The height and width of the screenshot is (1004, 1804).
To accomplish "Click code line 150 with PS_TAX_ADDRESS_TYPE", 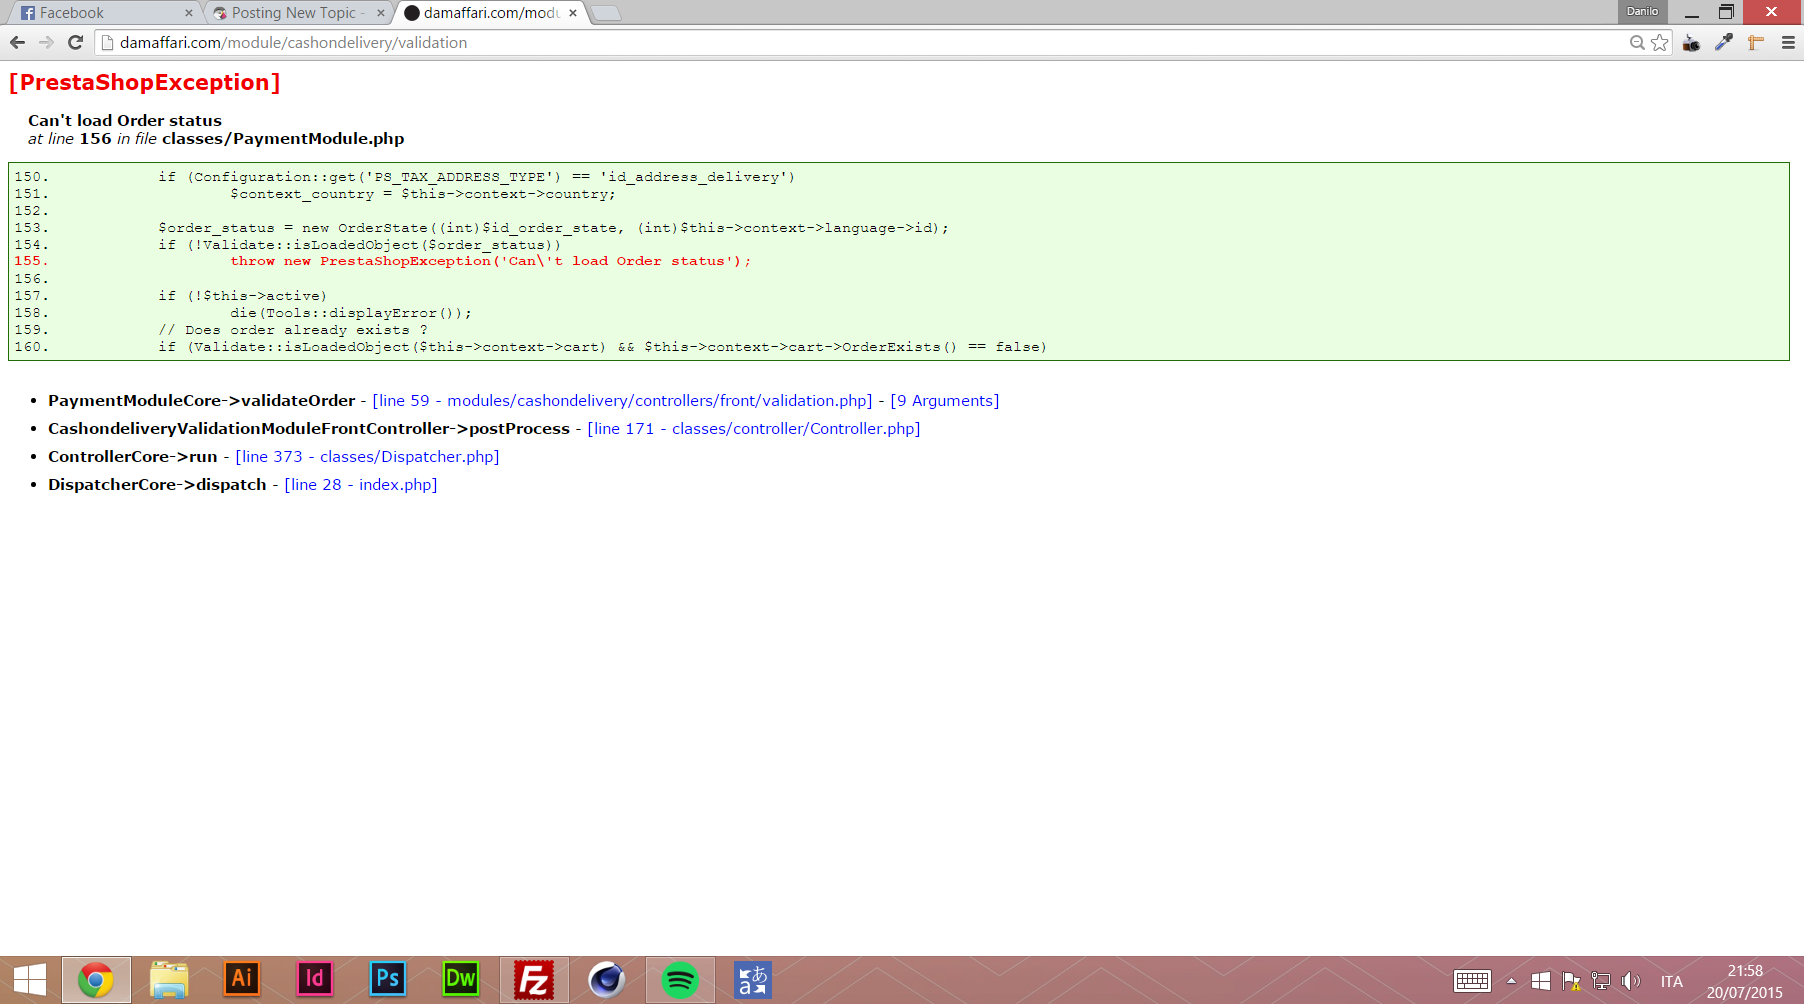I will (476, 177).
